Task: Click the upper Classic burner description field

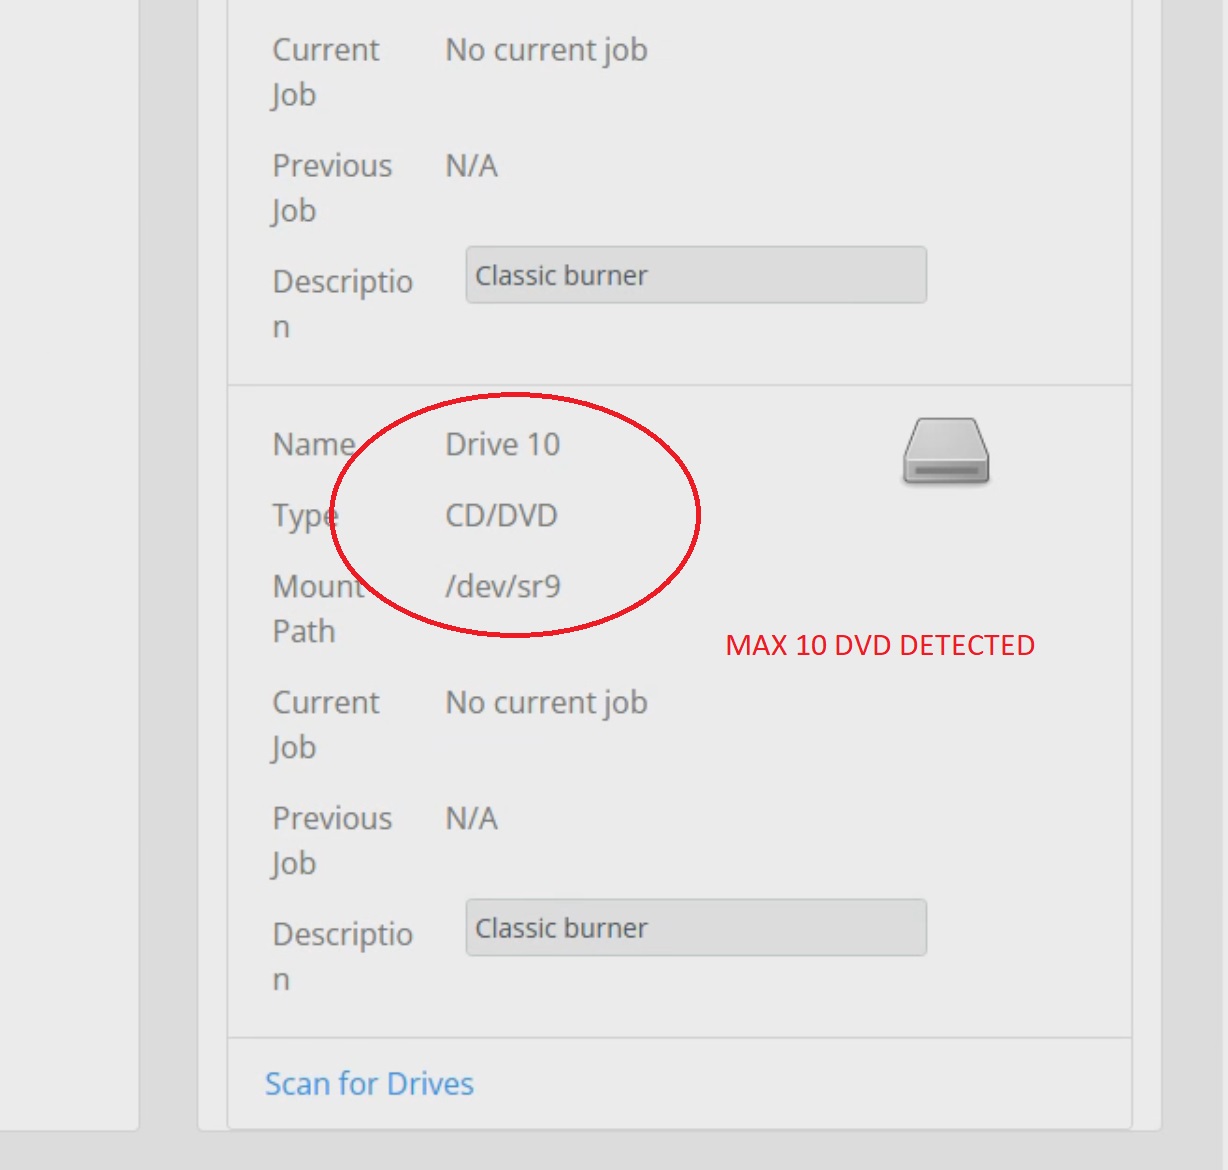Action: pyautogui.click(x=695, y=275)
